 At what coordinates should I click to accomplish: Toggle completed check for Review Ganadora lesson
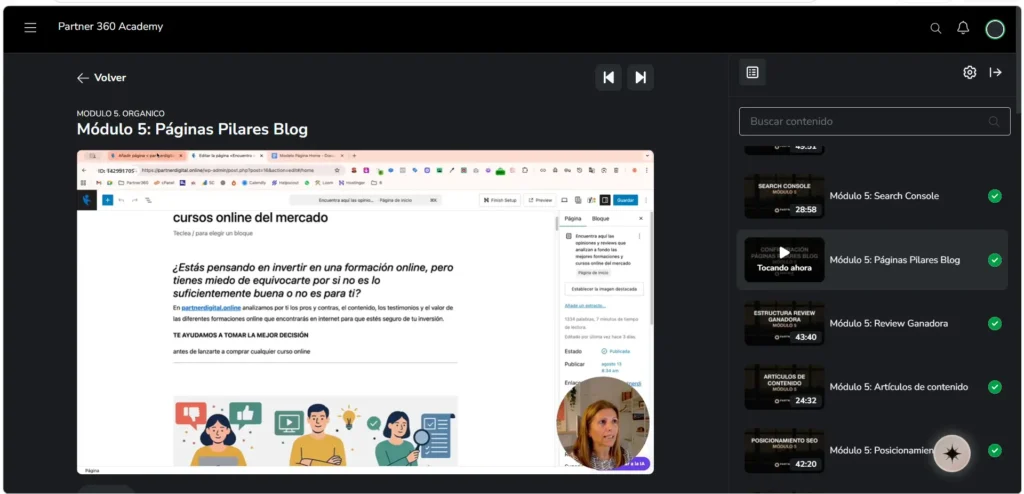[995, 323]
